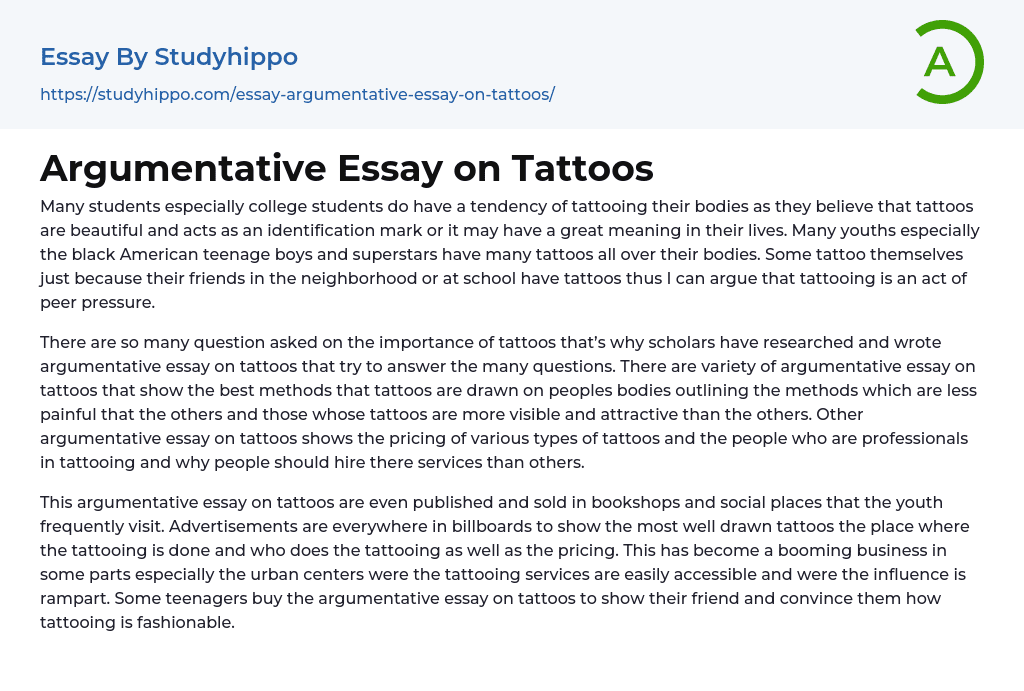Screen dimensions: 1024x691
Task: Click the line starting "There are so many question"
Action: pos(490,343)
